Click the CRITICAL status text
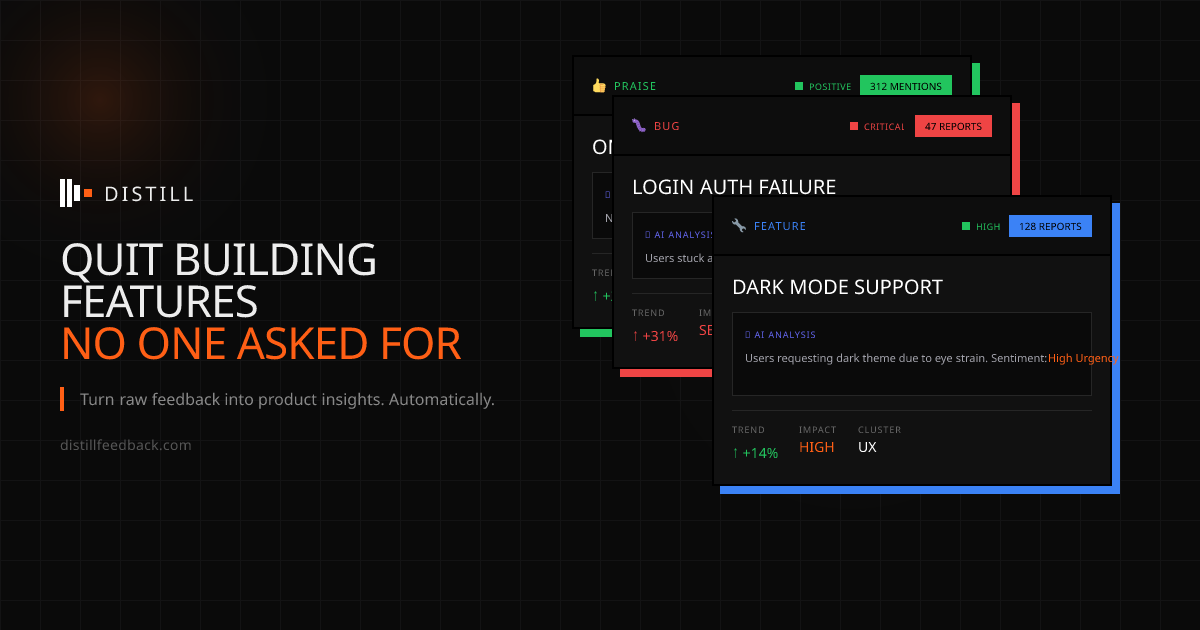Viewport: 1200px width, 630px height. click(884, 127)
